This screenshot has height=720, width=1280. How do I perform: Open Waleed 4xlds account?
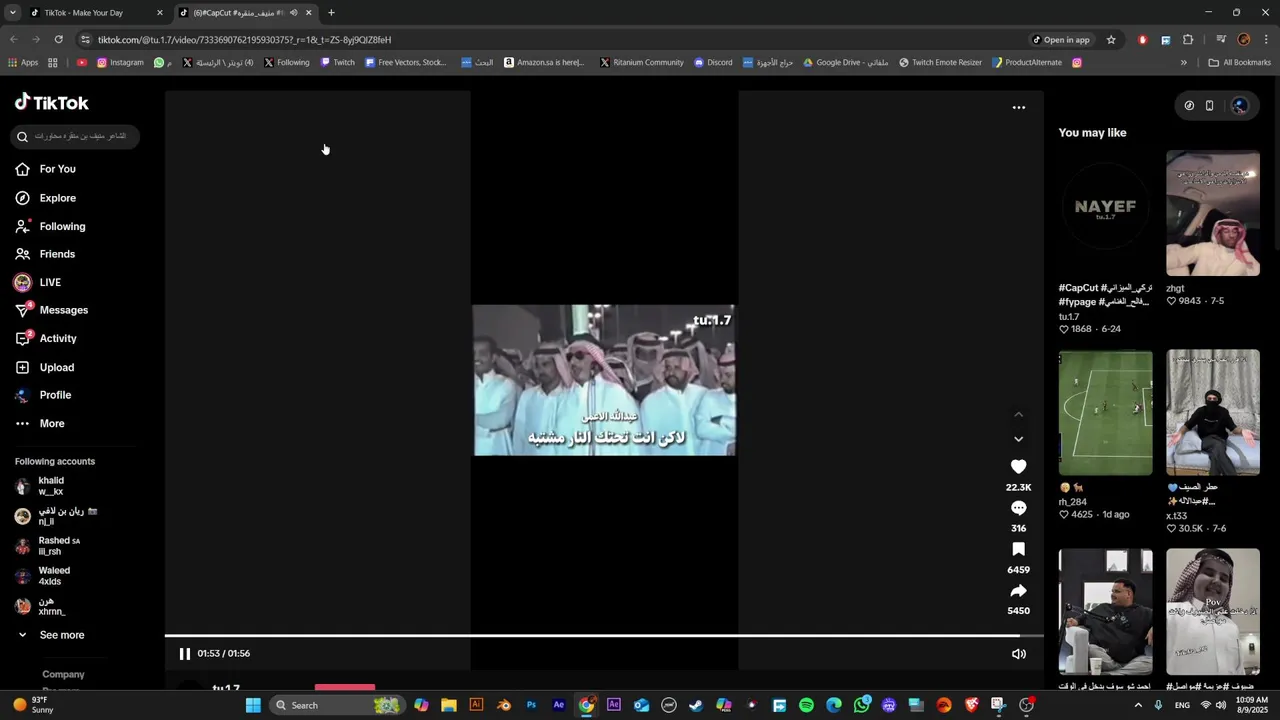(x=42, y=576)
